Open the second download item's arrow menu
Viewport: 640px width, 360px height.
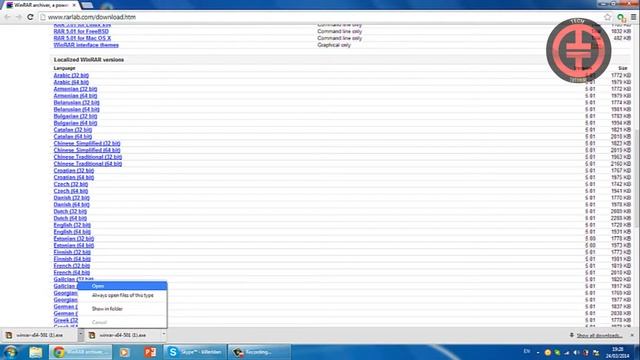pyautogui.click(x=164, y=335)
